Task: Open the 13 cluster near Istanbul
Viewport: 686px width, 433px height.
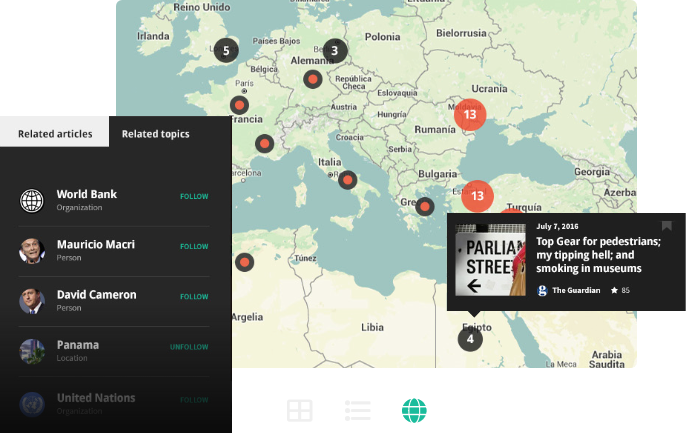Action: [x=477, y=196]
